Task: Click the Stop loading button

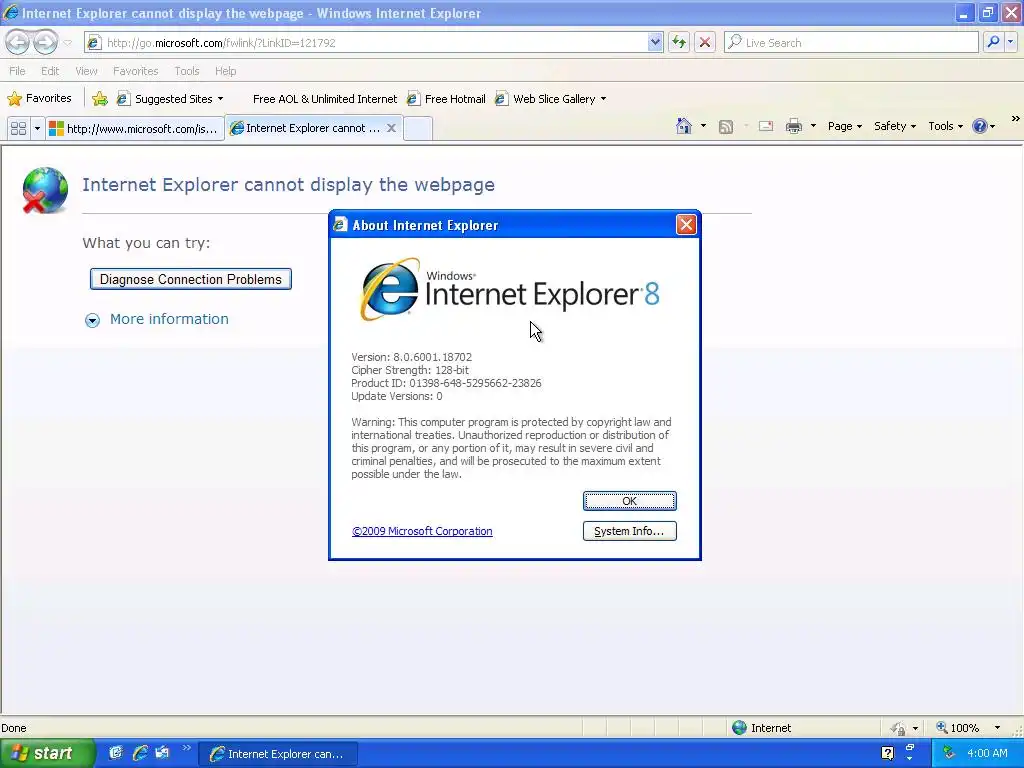Action: pyautogui.click(x=705, y=42)
